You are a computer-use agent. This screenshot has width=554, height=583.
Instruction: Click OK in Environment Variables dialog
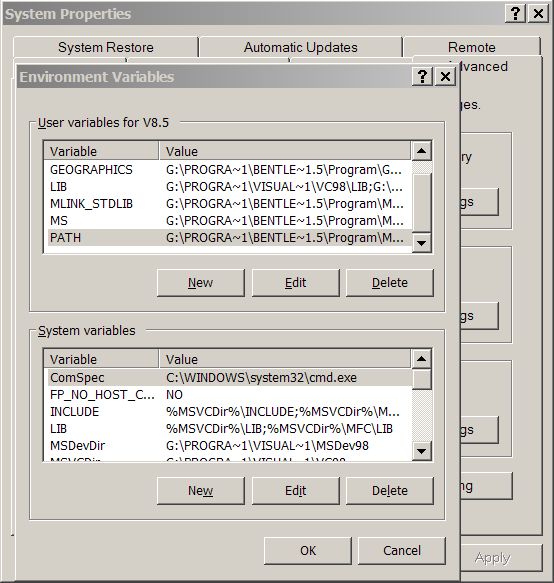pyautogui.click(x=308, y=551)
